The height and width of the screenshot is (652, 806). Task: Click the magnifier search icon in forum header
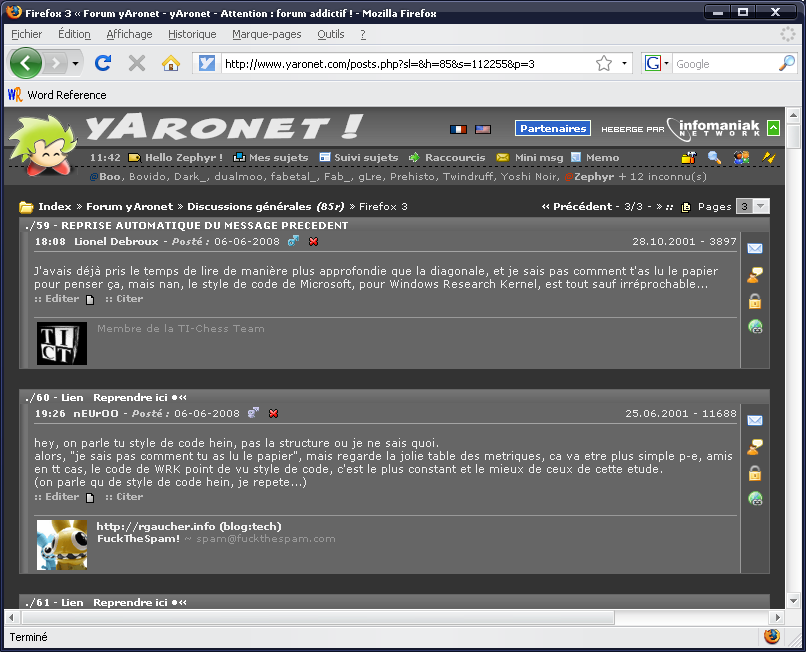pos(714,158)
